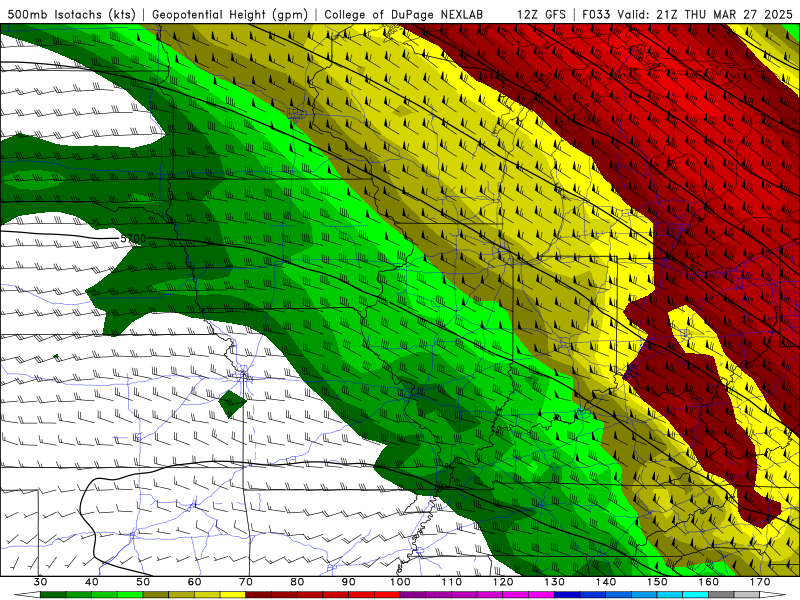Select the olive 50-55 kt legend swatch
Image resolution: width=800 pixels, height=600 pixels.
(156, 595)
